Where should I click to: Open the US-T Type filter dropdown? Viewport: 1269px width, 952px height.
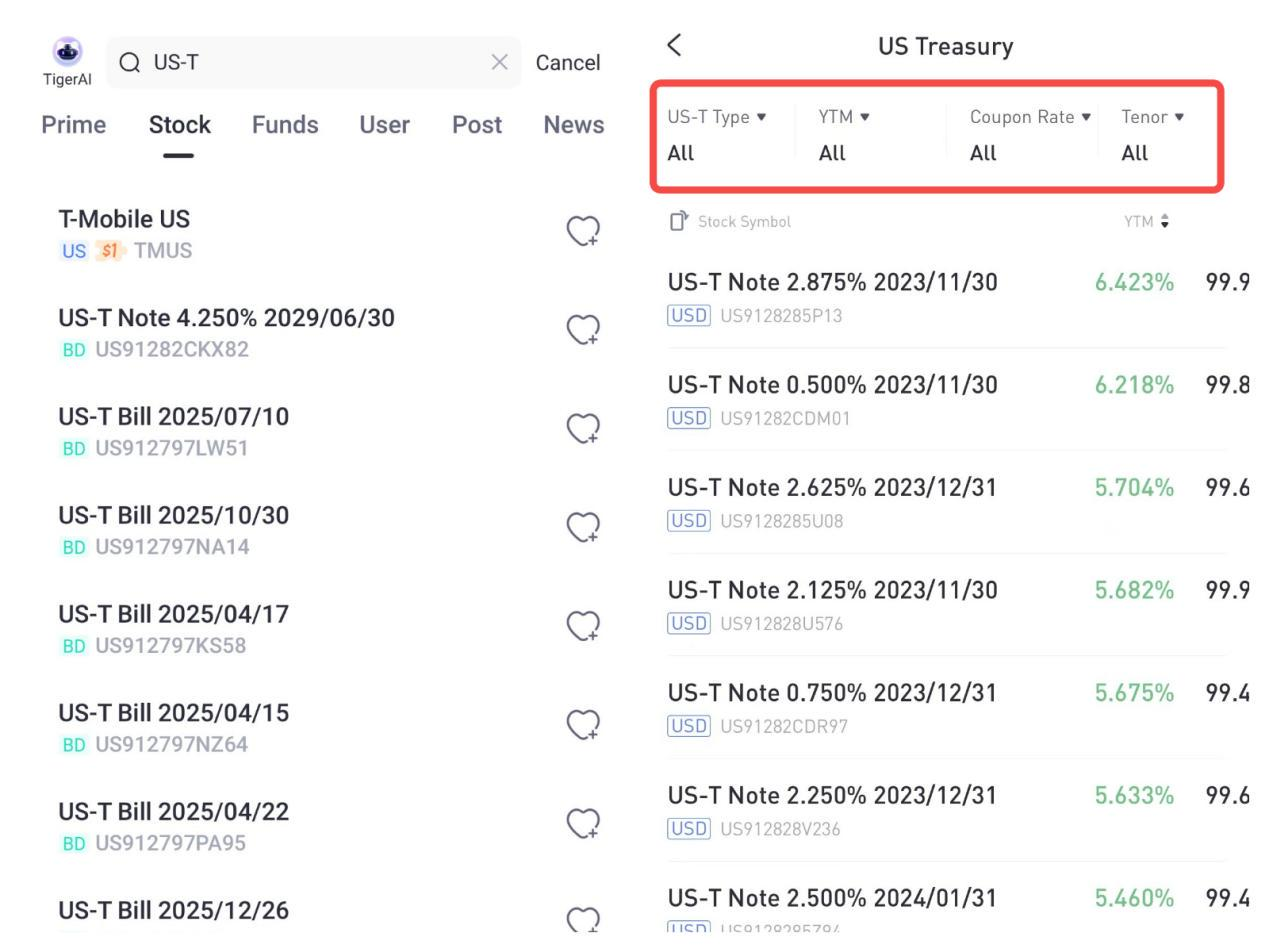(717, 117)
